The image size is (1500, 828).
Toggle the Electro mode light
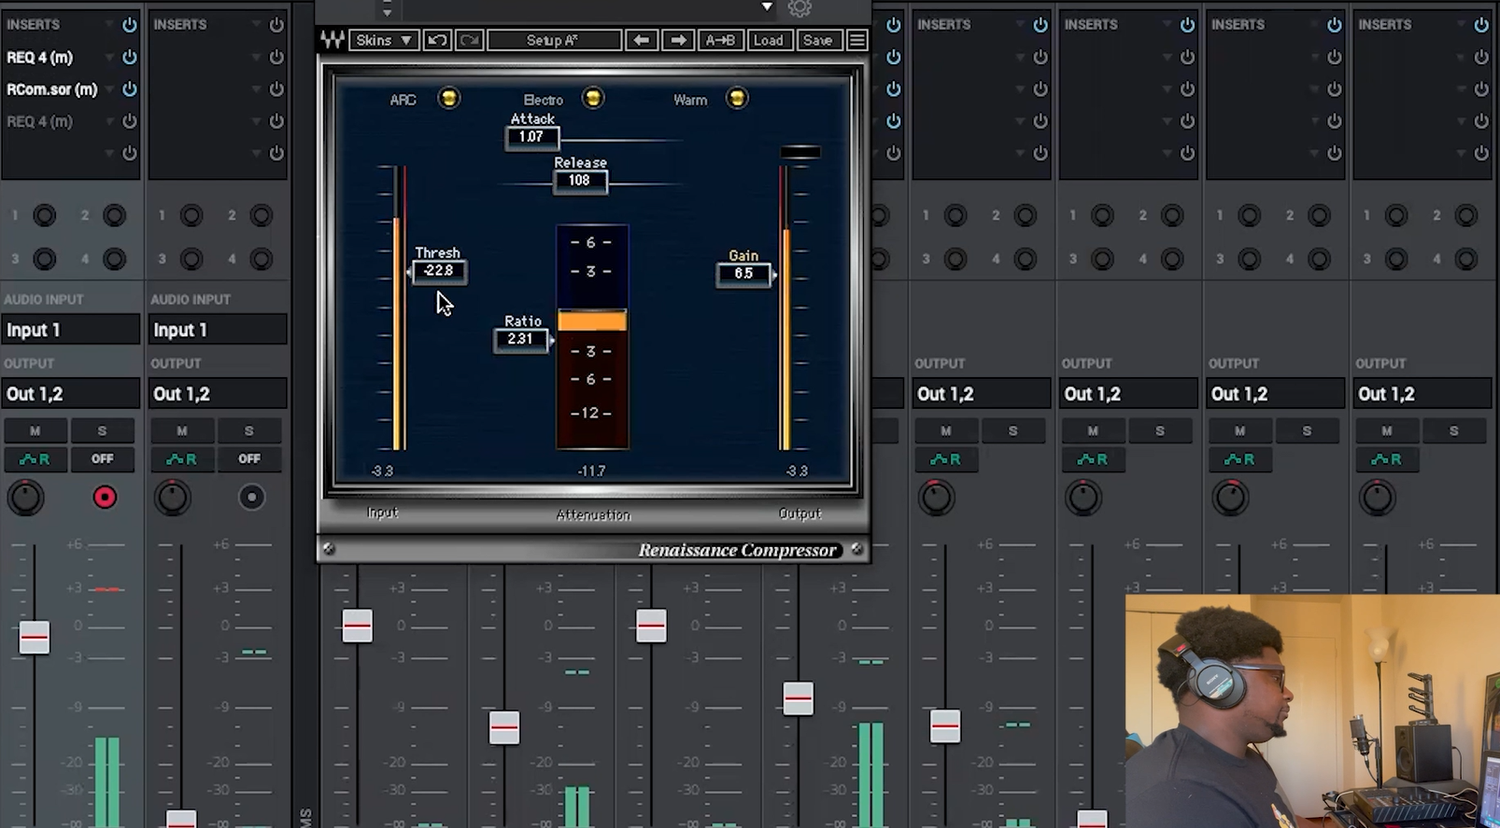(x=592, y=97)
